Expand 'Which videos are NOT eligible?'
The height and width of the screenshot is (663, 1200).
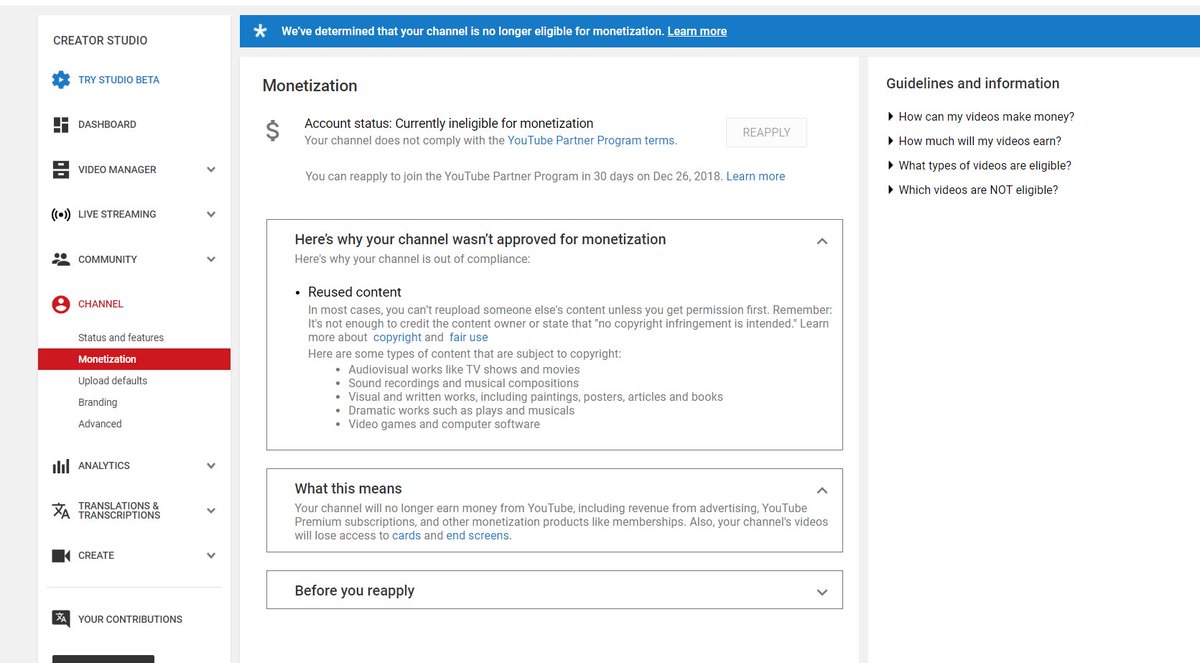pyautogui.click(x=972, y=190)
